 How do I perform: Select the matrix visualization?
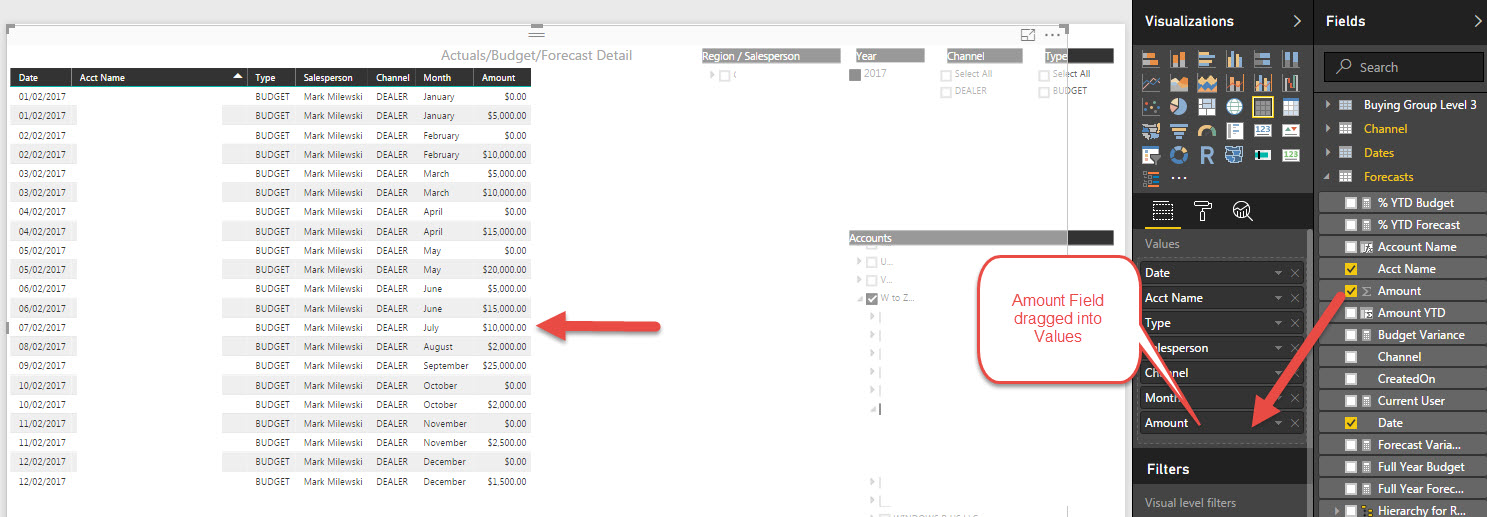pos(1291,107)
